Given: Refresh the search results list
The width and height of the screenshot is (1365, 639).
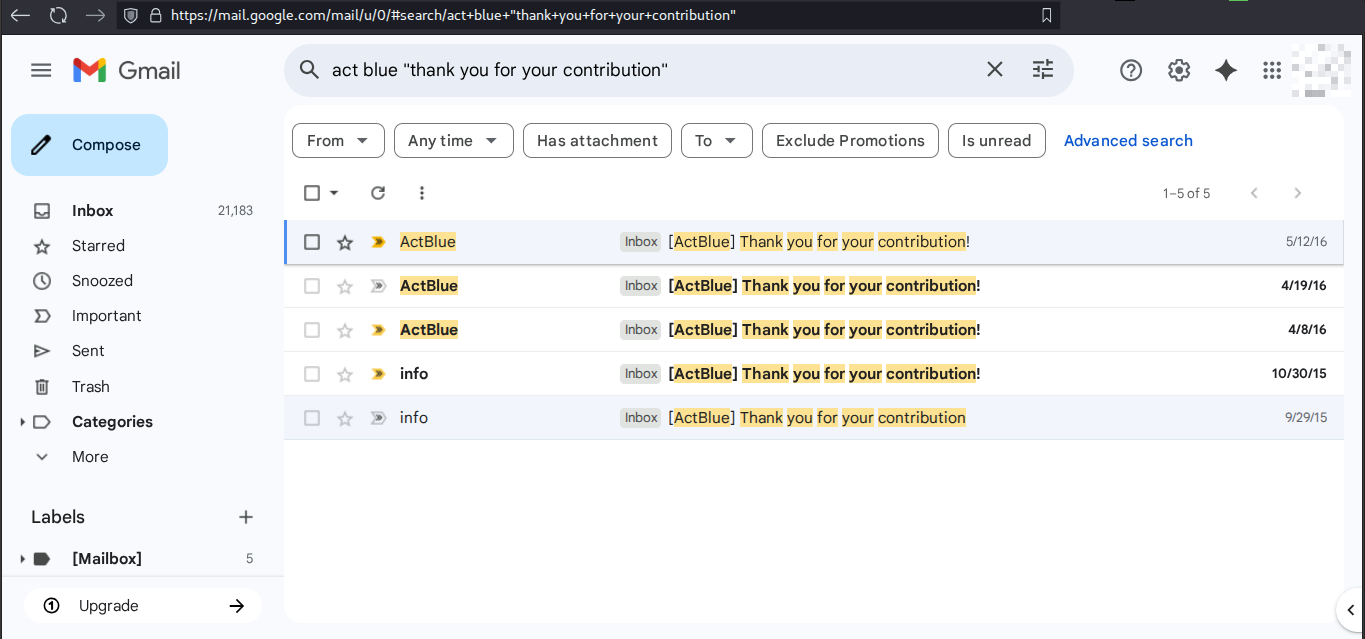Looking at the screenshot, I should (x=378, y=193).
